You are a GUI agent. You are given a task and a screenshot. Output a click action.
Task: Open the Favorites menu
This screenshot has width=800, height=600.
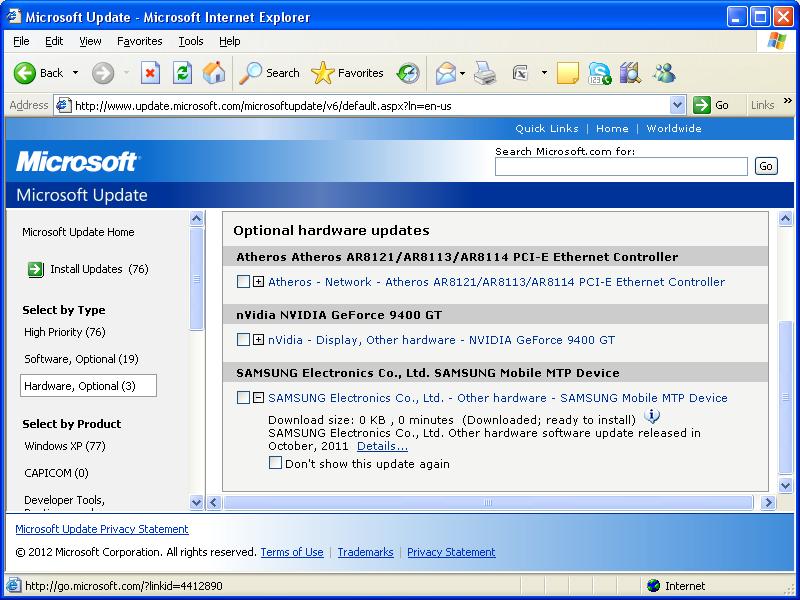tap(139, 41)
